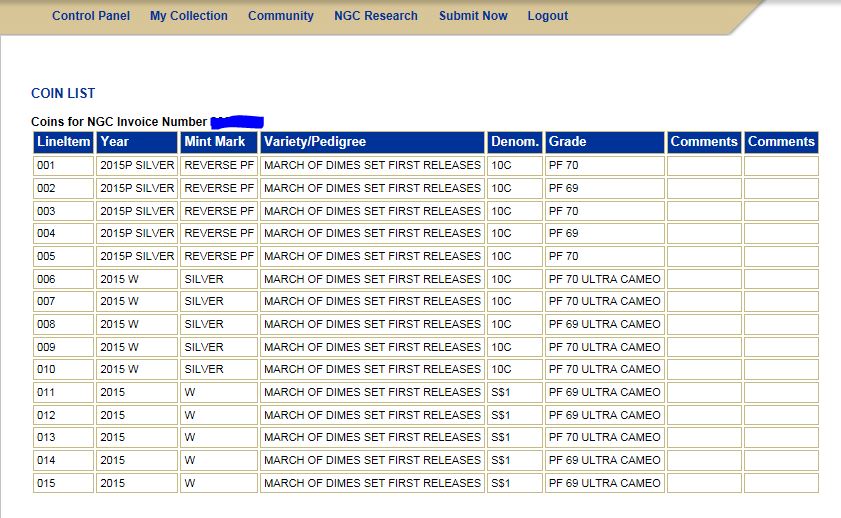Click the grade cell in row 008
Image resolution: width=841 pixels, height=518 pixels.
tap(604, 324)
